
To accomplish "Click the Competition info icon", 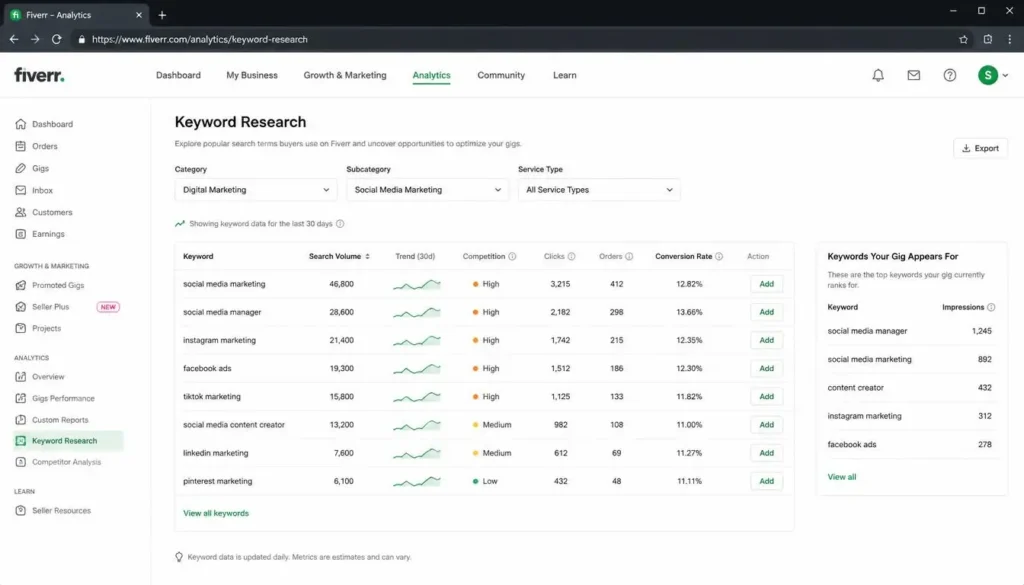I will [x=512, y=257].
